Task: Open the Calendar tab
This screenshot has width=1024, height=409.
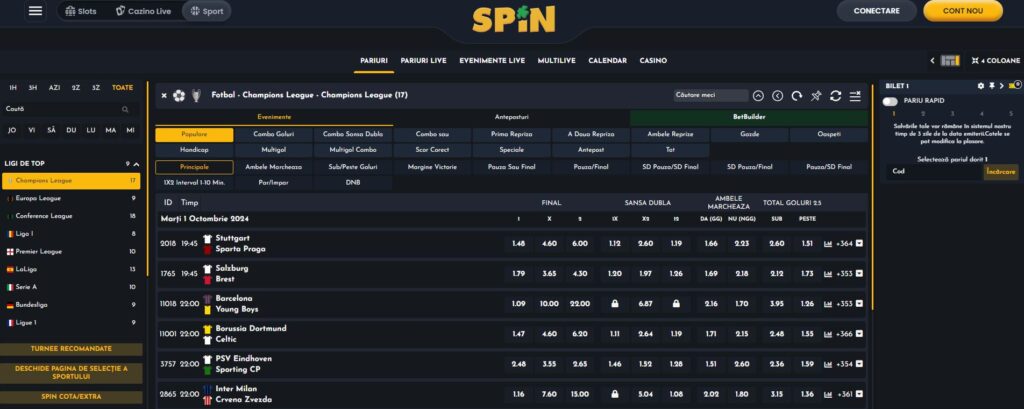Action: click(x=607, y=61)
